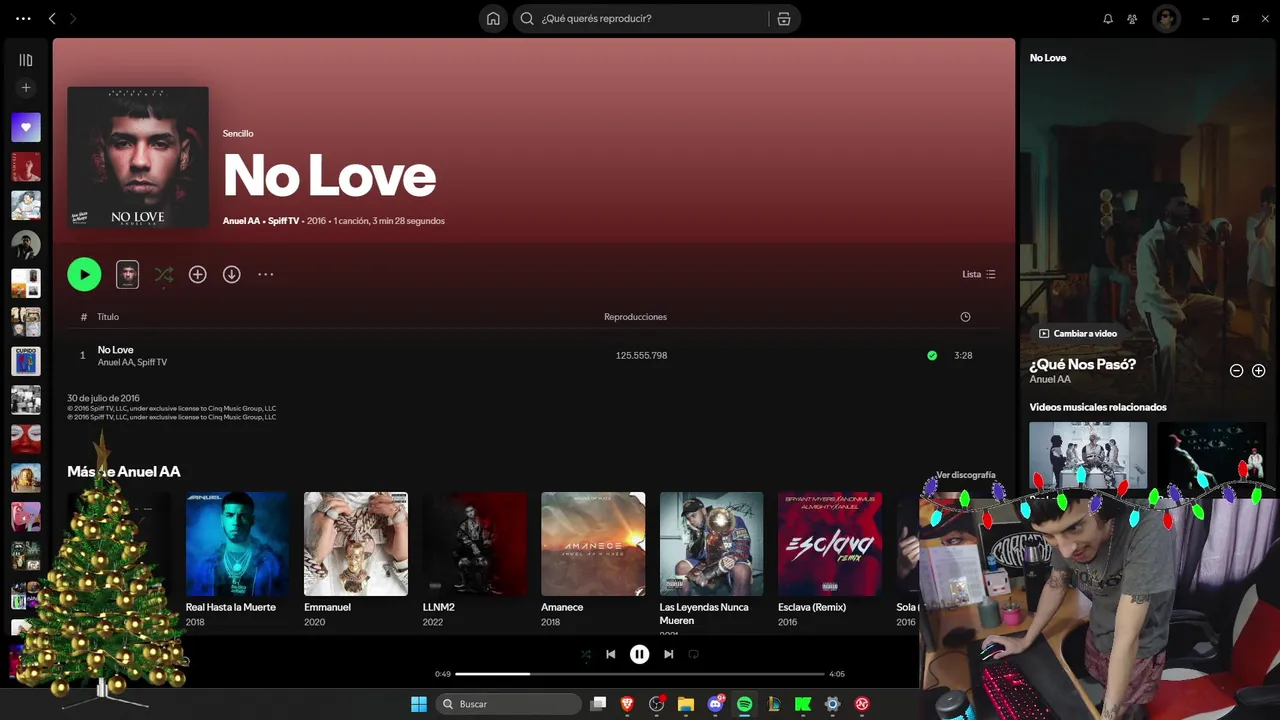Click the magnifier search icon

click(x=527, y=18)
